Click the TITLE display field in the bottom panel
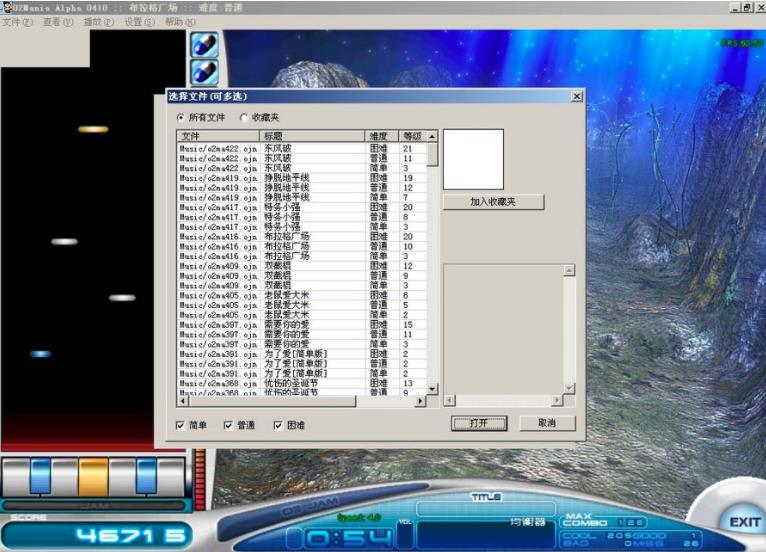Viewport: 766px width, 552px height. [x=486, y=509]
